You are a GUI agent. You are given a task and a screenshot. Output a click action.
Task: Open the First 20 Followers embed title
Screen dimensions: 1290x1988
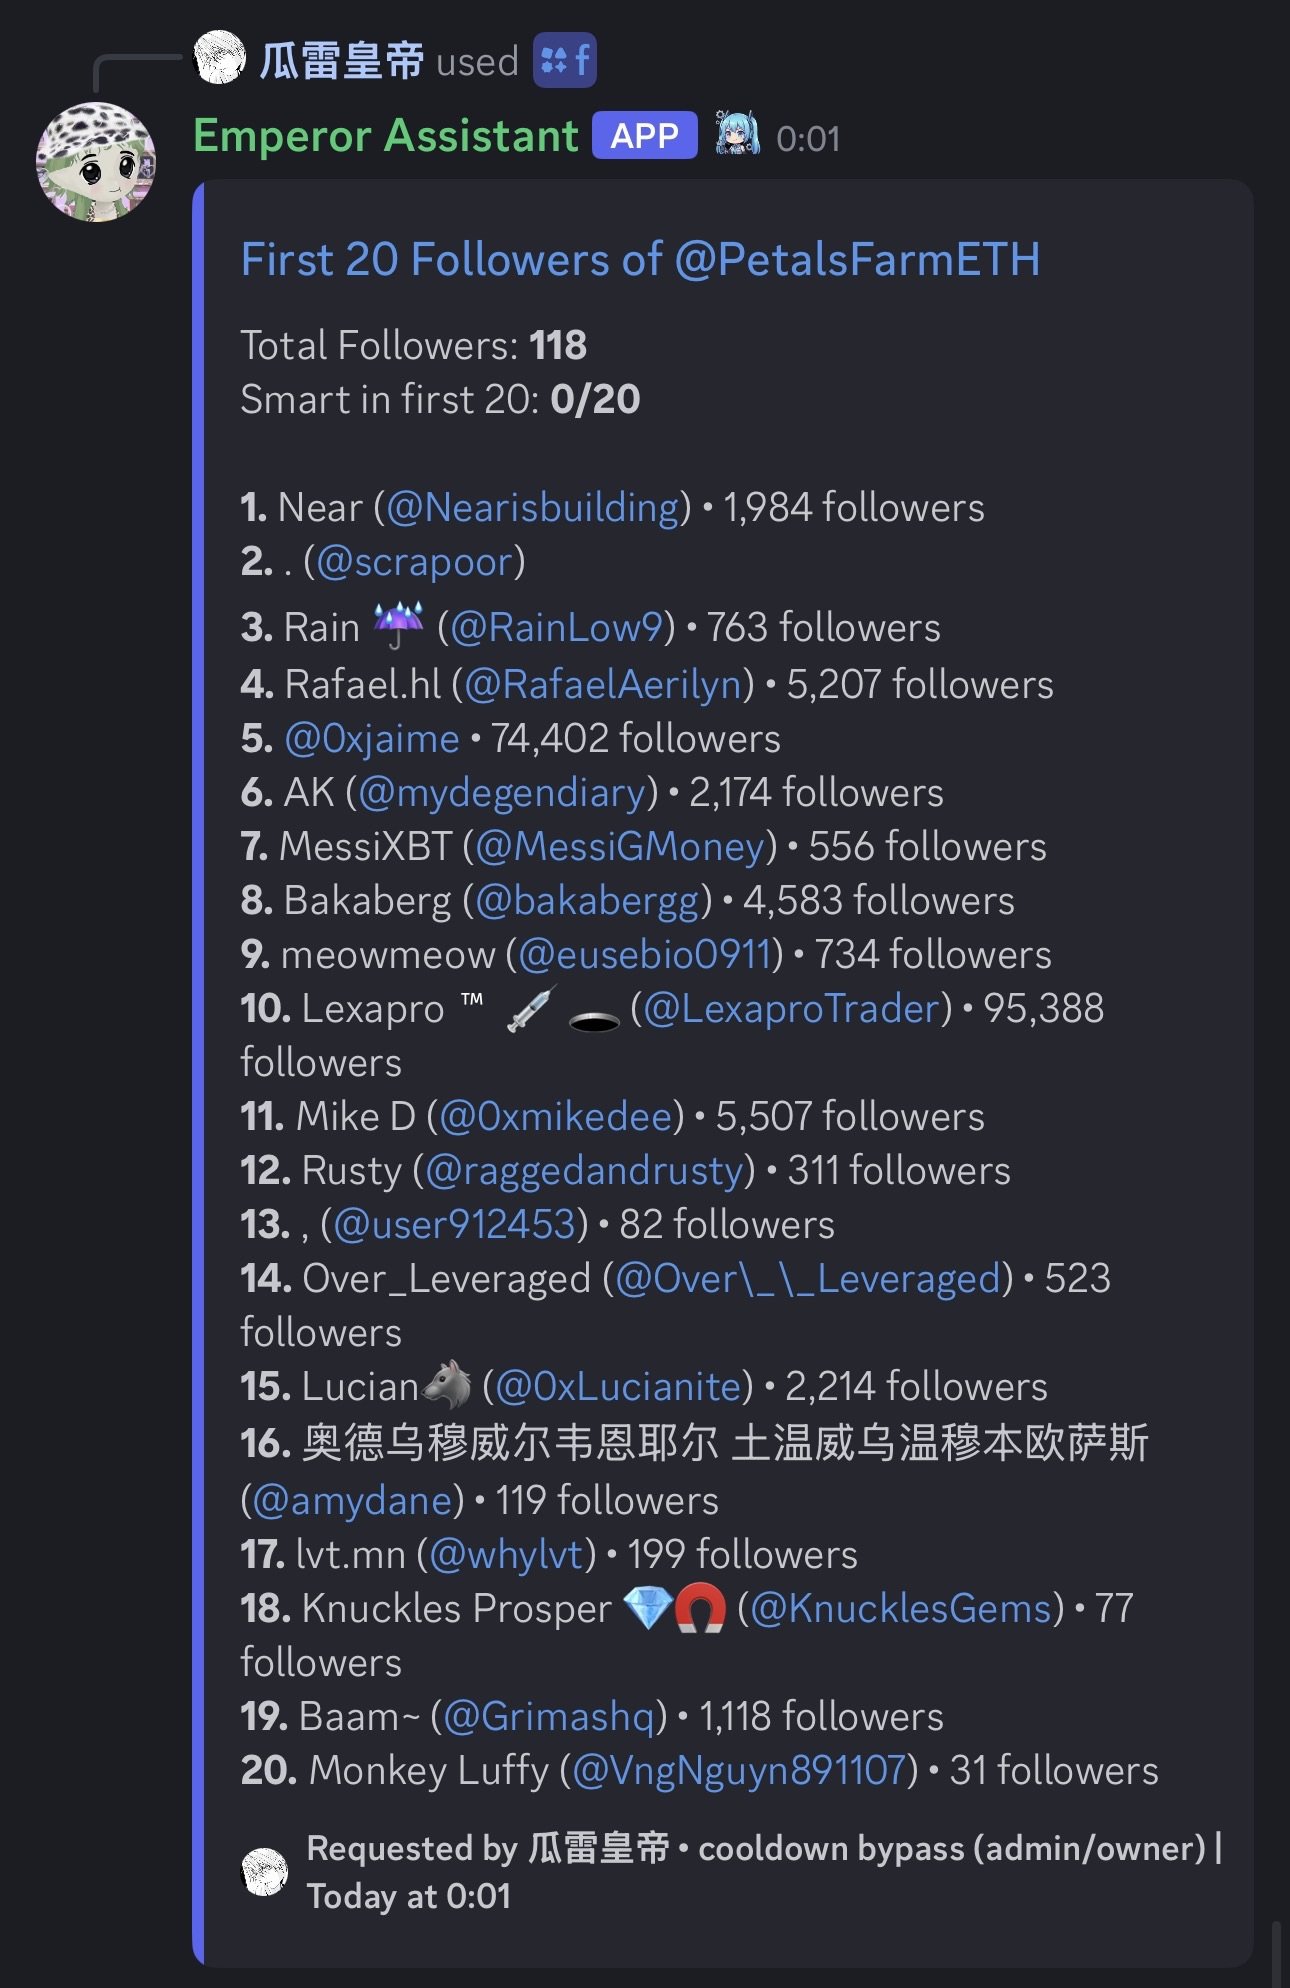tap(640, 260)
